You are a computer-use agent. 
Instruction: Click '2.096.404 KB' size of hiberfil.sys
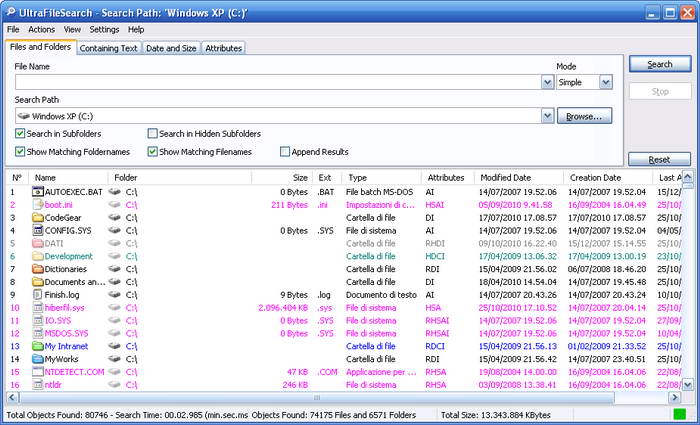pyautogui.click(x=283, y=308)
